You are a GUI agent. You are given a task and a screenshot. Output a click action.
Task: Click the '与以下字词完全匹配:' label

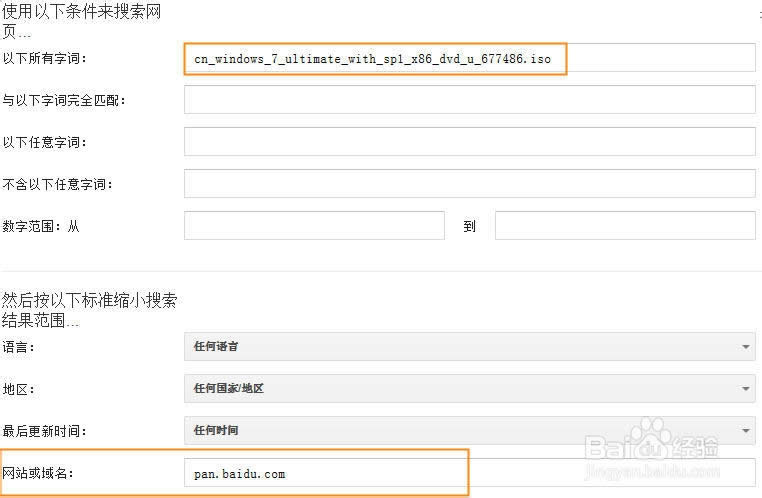(x=64, y=100)
